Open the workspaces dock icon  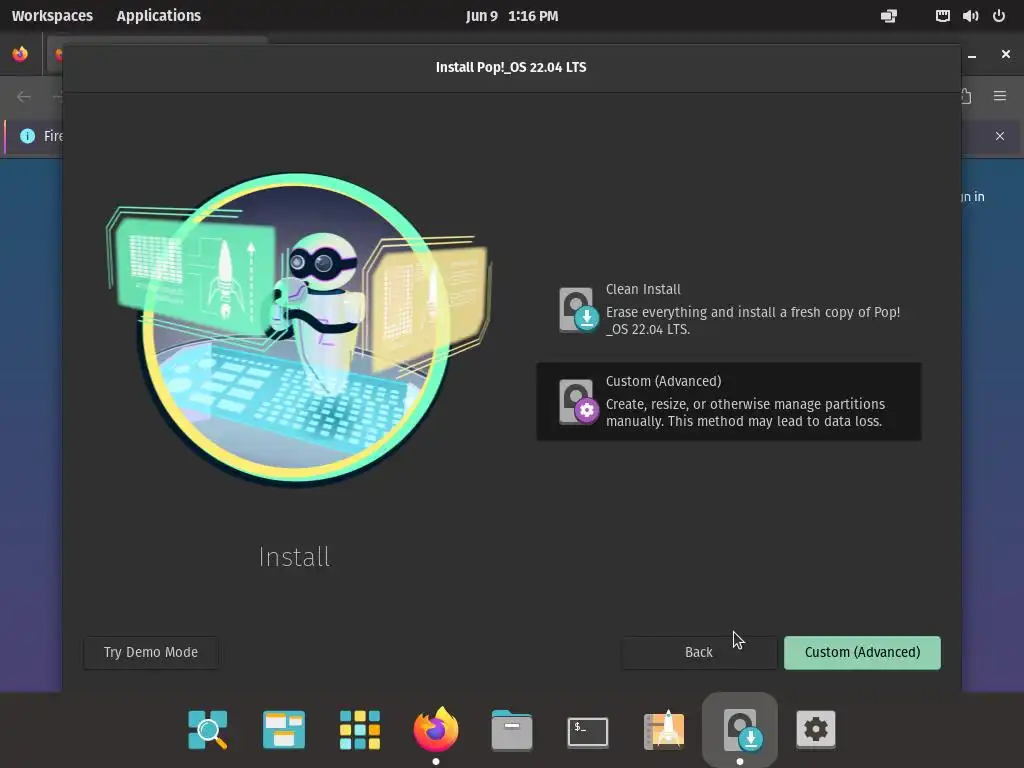283,729
